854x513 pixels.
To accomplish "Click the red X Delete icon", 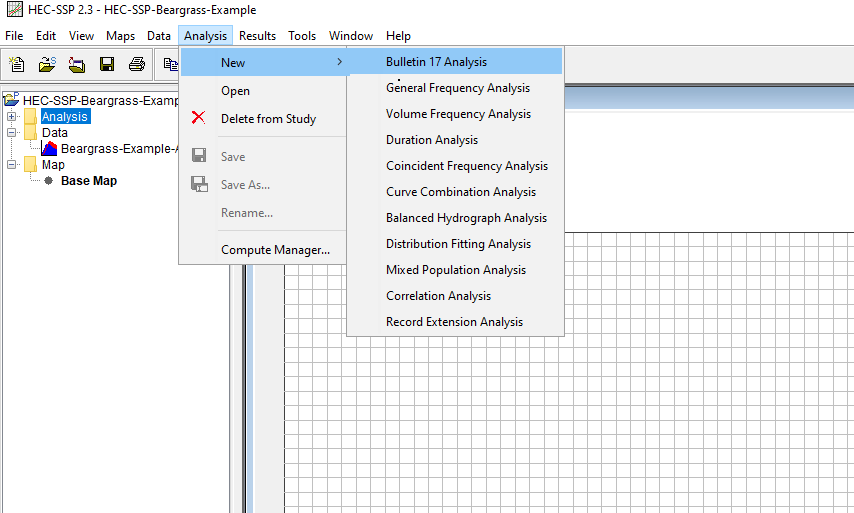I will [199, 117].
